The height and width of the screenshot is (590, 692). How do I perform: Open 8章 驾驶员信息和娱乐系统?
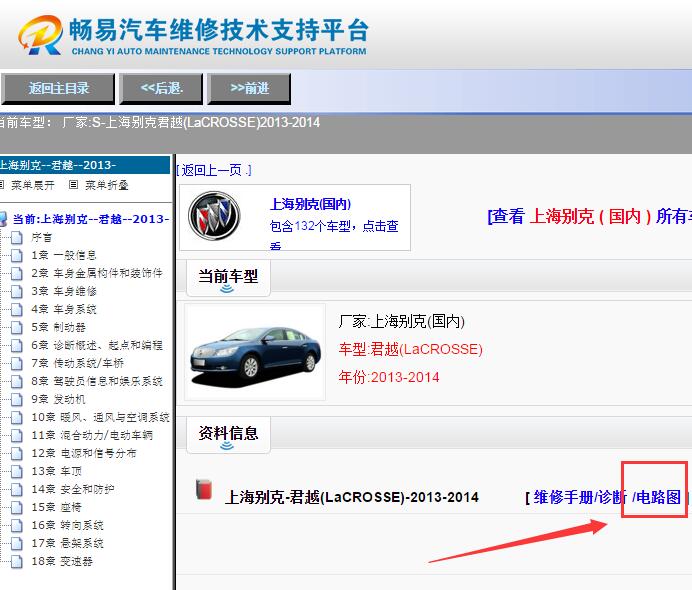point(97,381)
